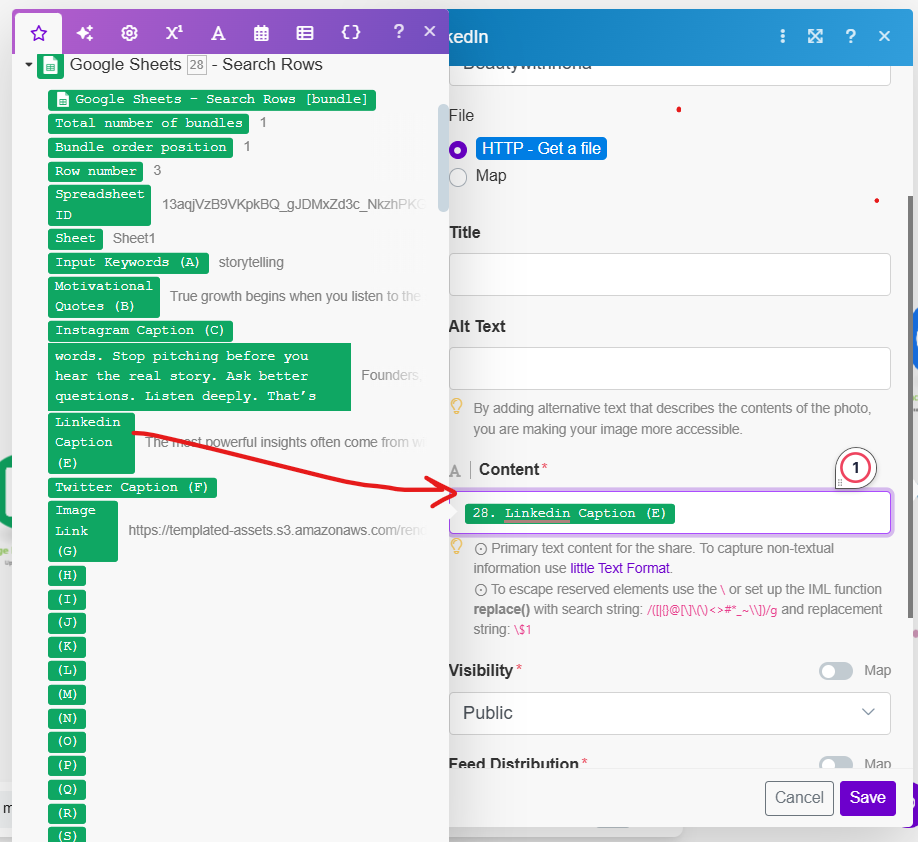
Task: Click the mapping panel vertical scrollbar
Action: (x=443, y=158)
